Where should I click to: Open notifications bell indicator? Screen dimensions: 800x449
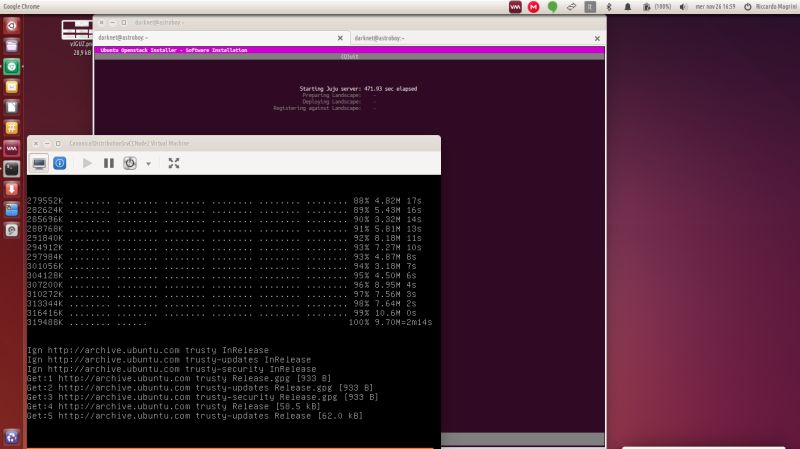tap(628, 7)
